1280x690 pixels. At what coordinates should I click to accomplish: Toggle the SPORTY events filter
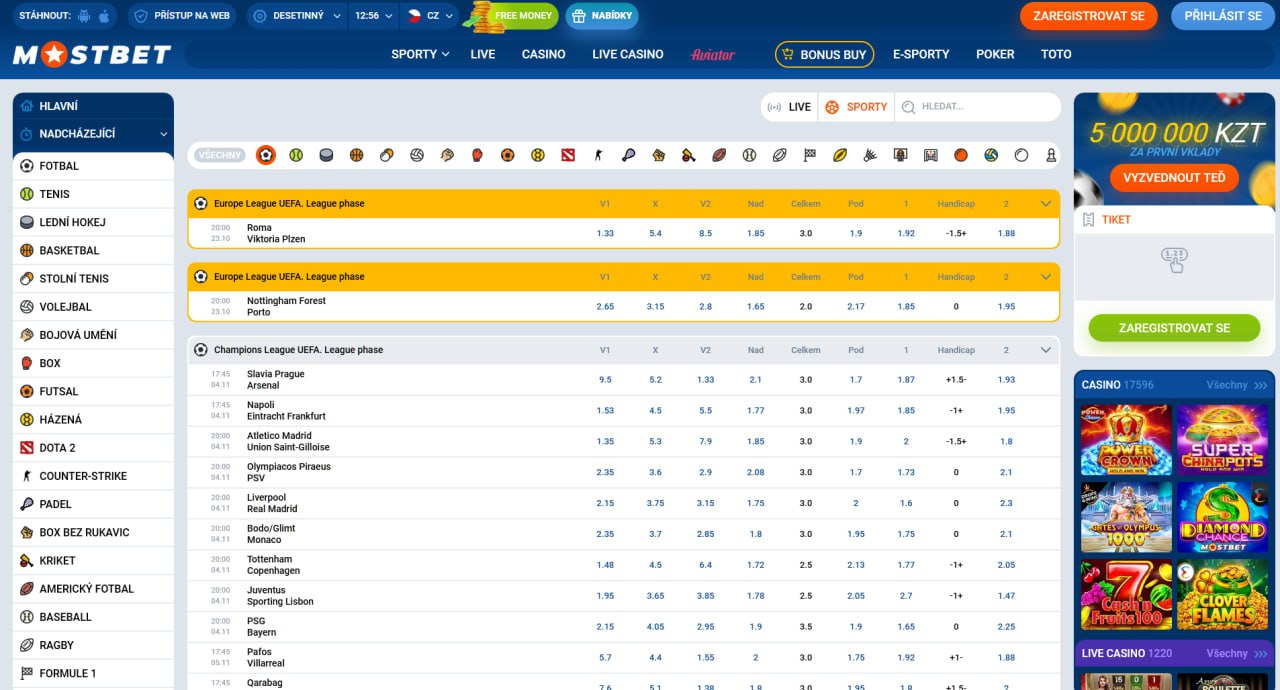point(856,107)
